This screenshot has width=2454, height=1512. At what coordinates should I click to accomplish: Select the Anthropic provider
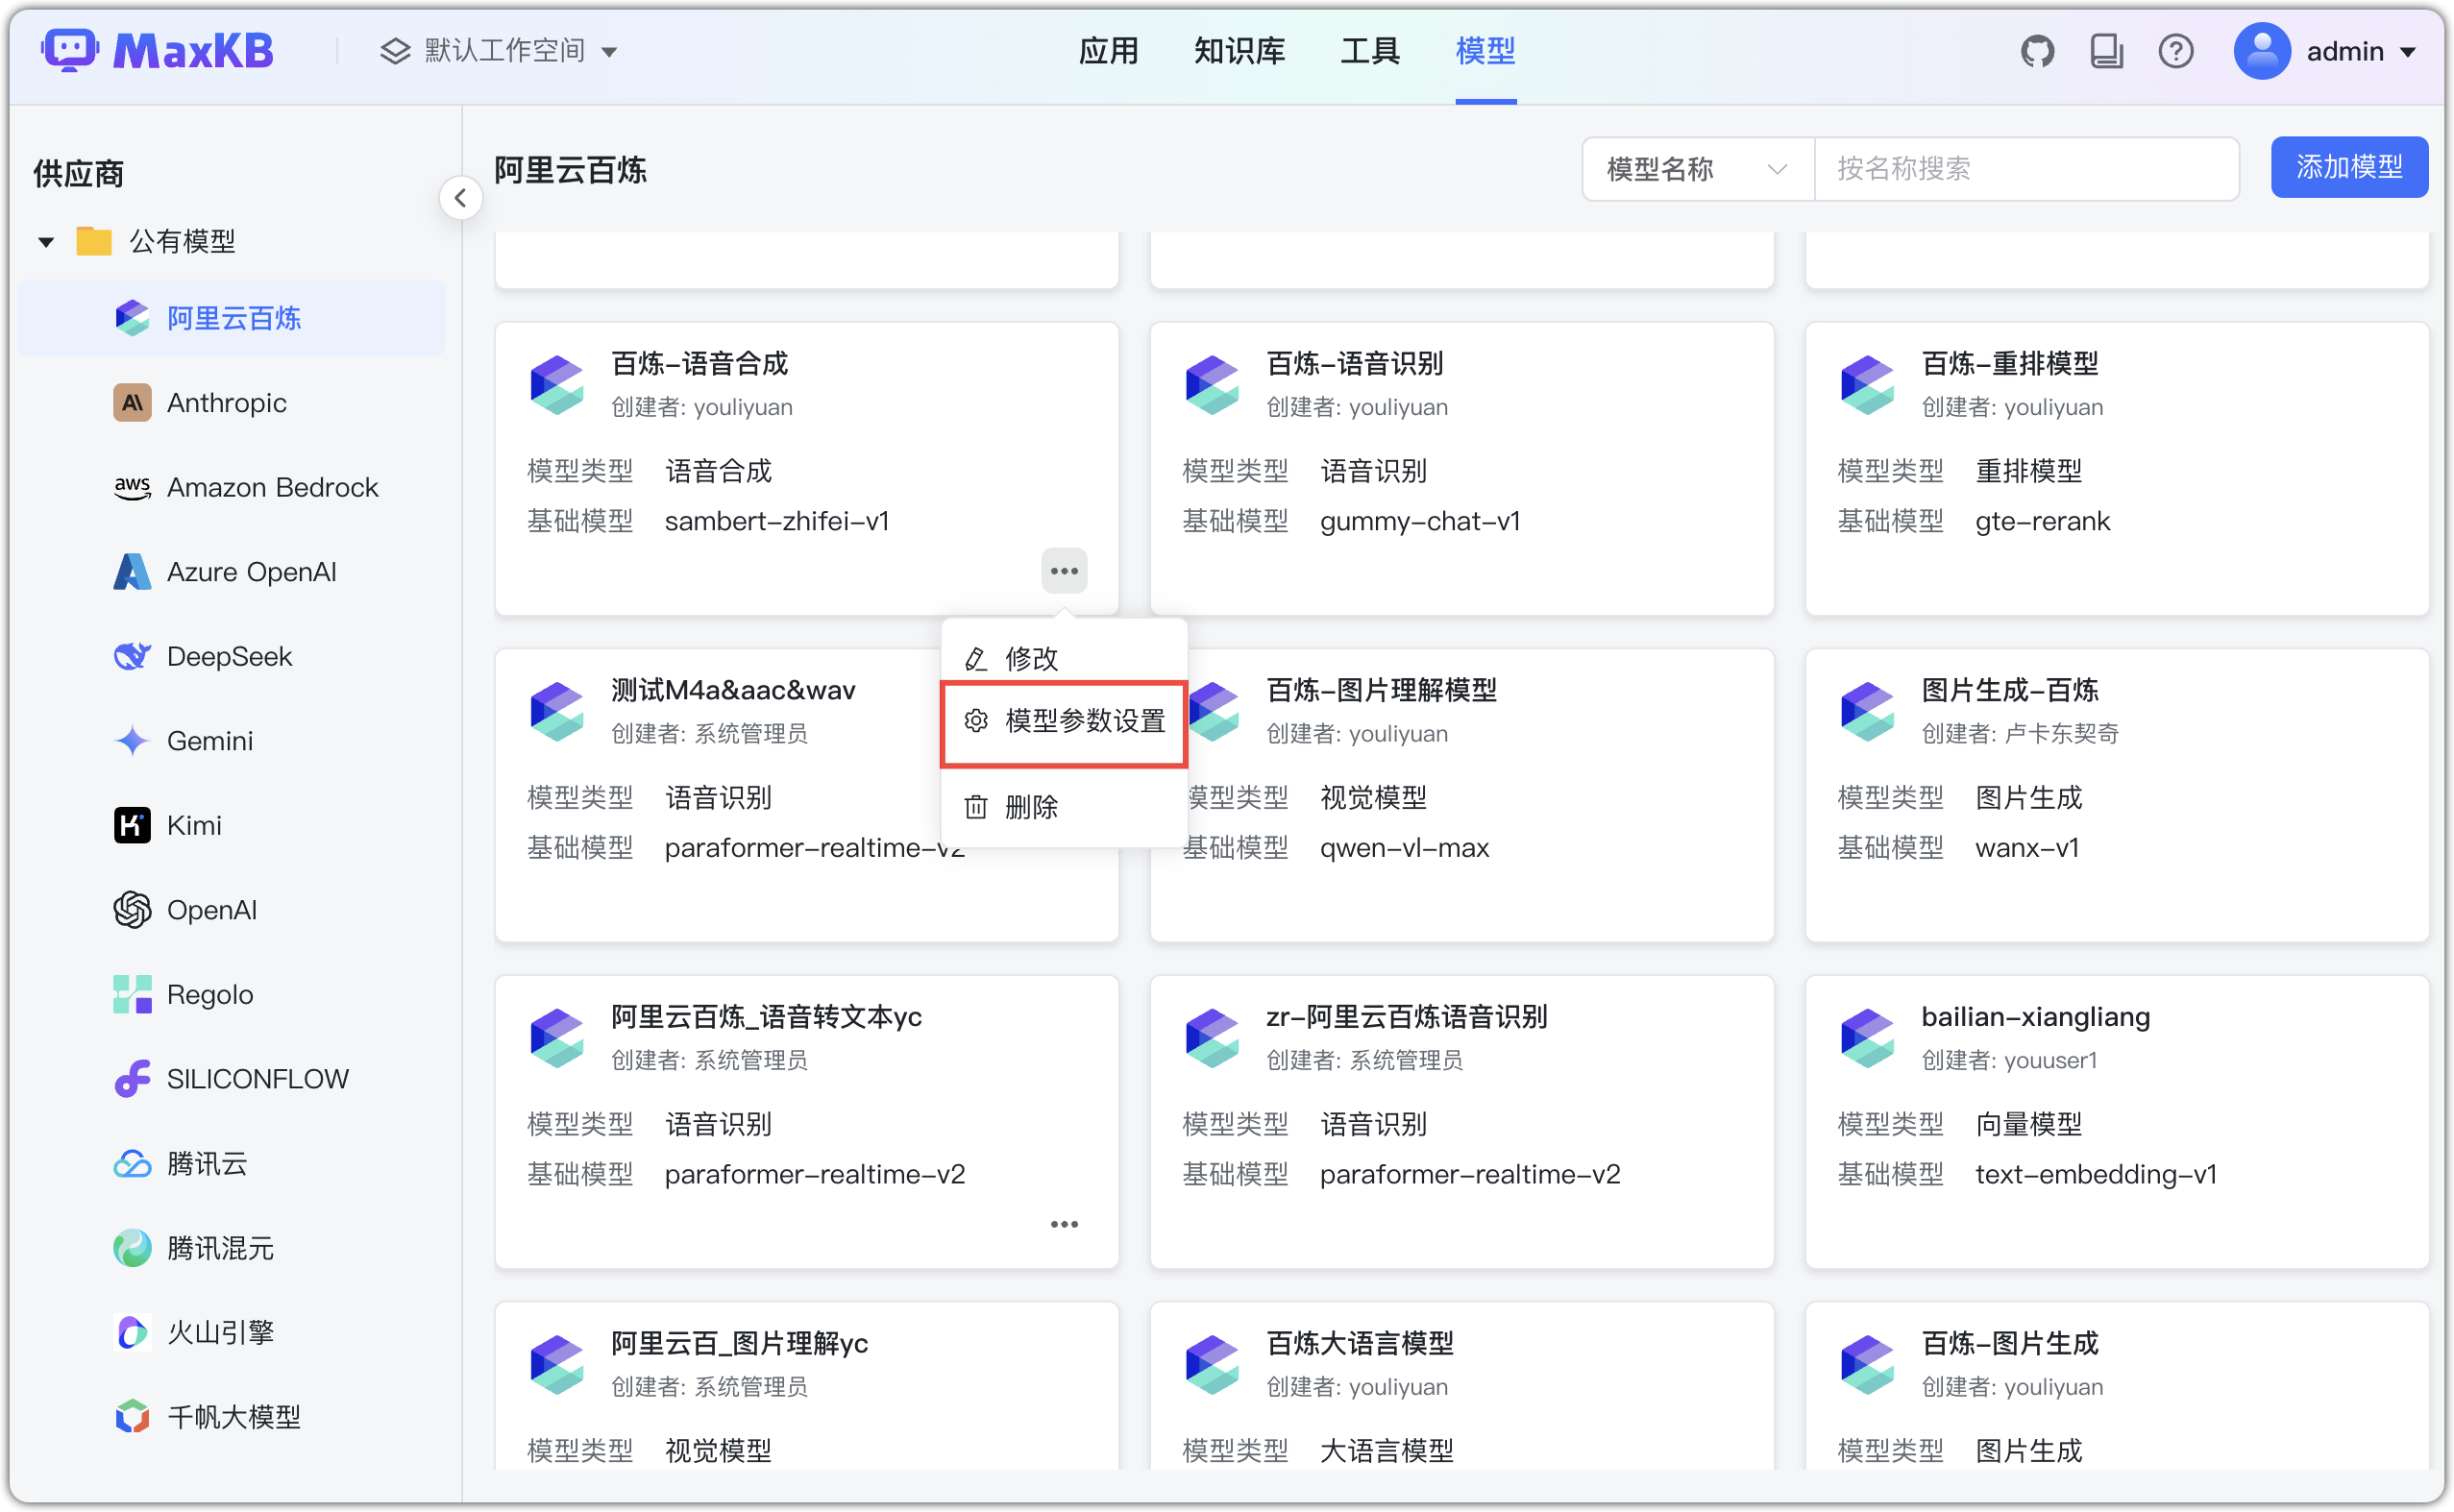click(x=231, y=403)
